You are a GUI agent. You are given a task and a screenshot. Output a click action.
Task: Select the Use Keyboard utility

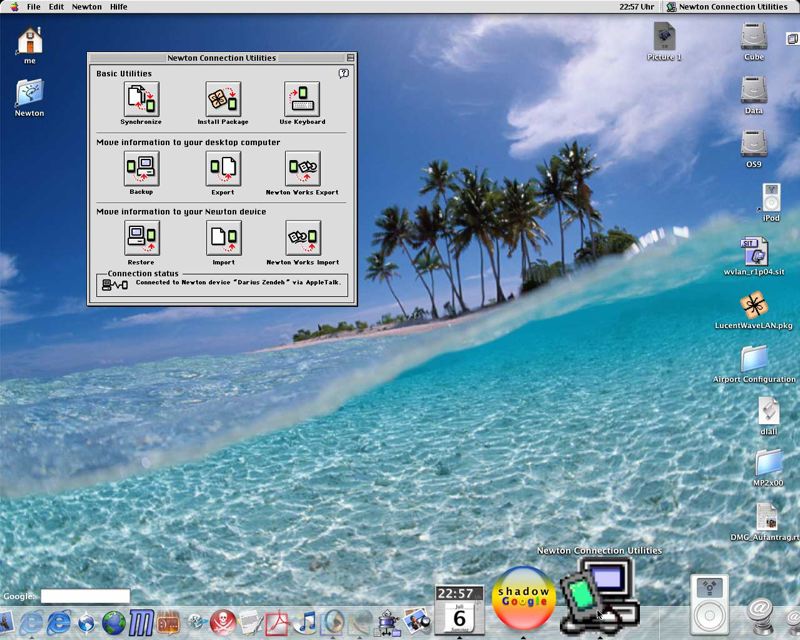[302, 99]
